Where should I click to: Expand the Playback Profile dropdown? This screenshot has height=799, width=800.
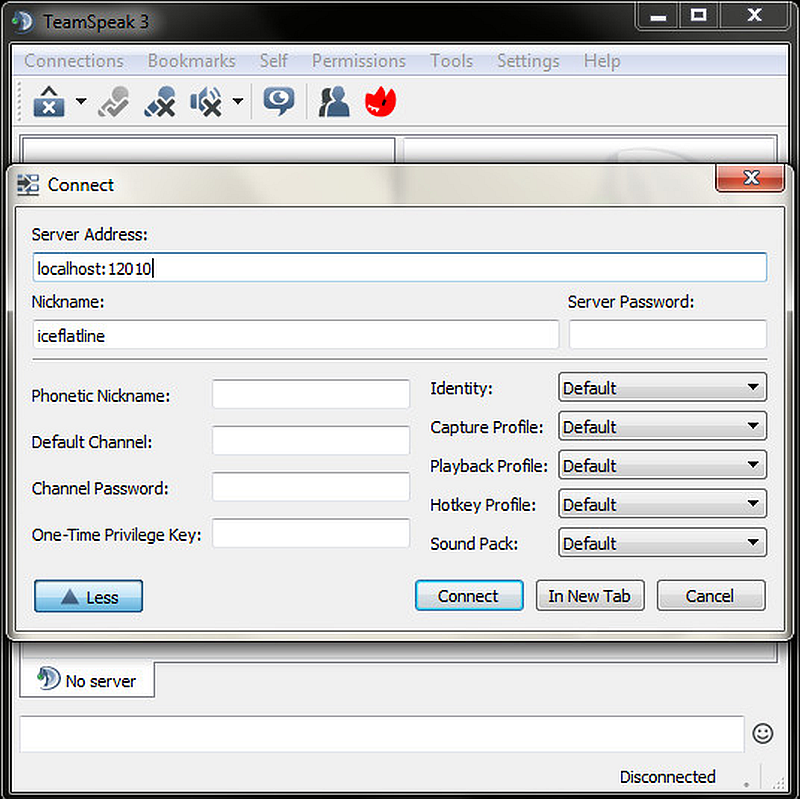[663, 465]
